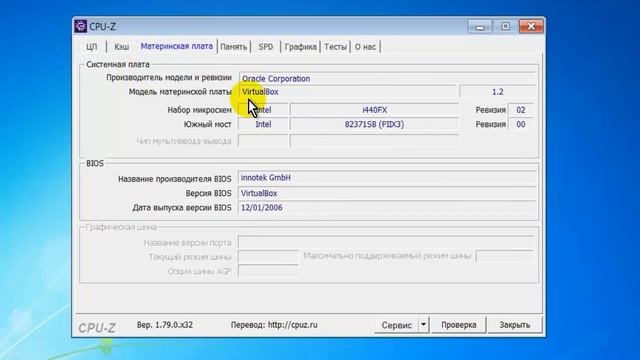The image size is (640, 360).
Task: Click the VirtualBox BIOS version field
Action: 387,193
